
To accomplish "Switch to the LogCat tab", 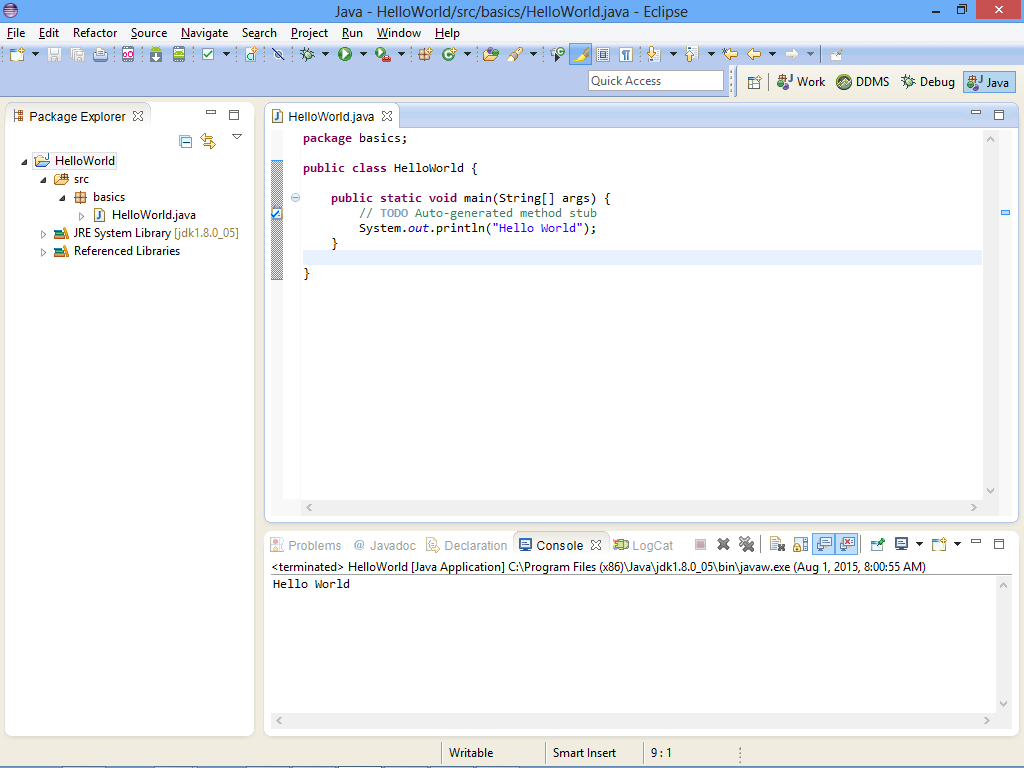I will [643, 545].
